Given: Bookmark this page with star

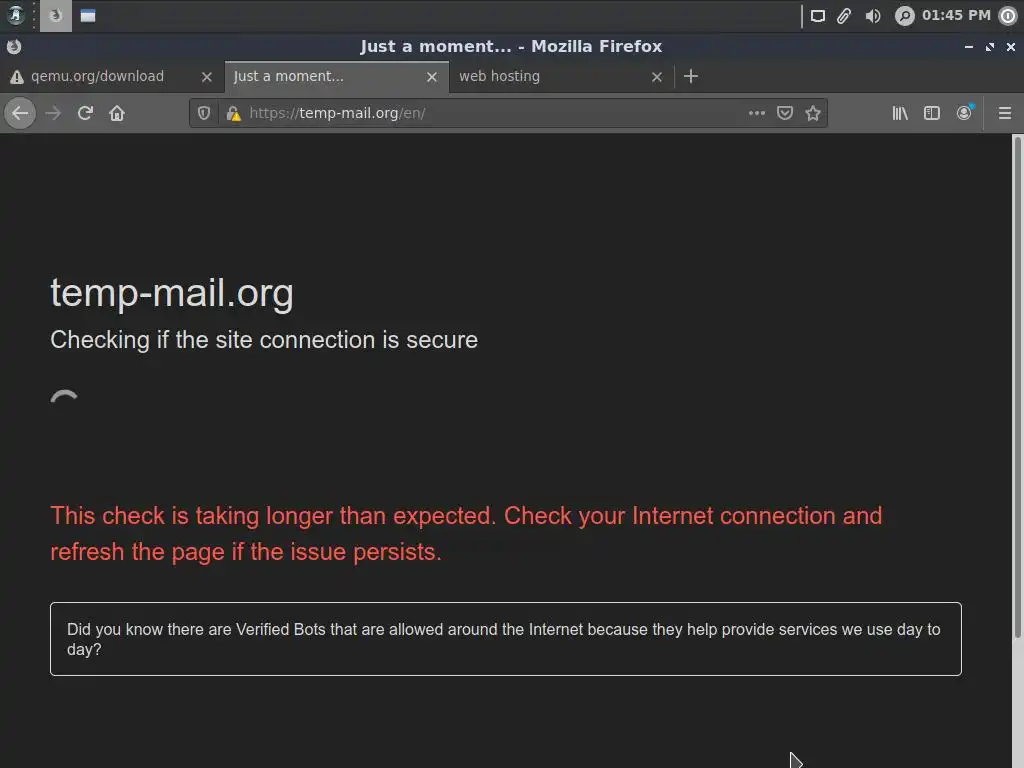Looking at the screenshot, I should (813, 113).
